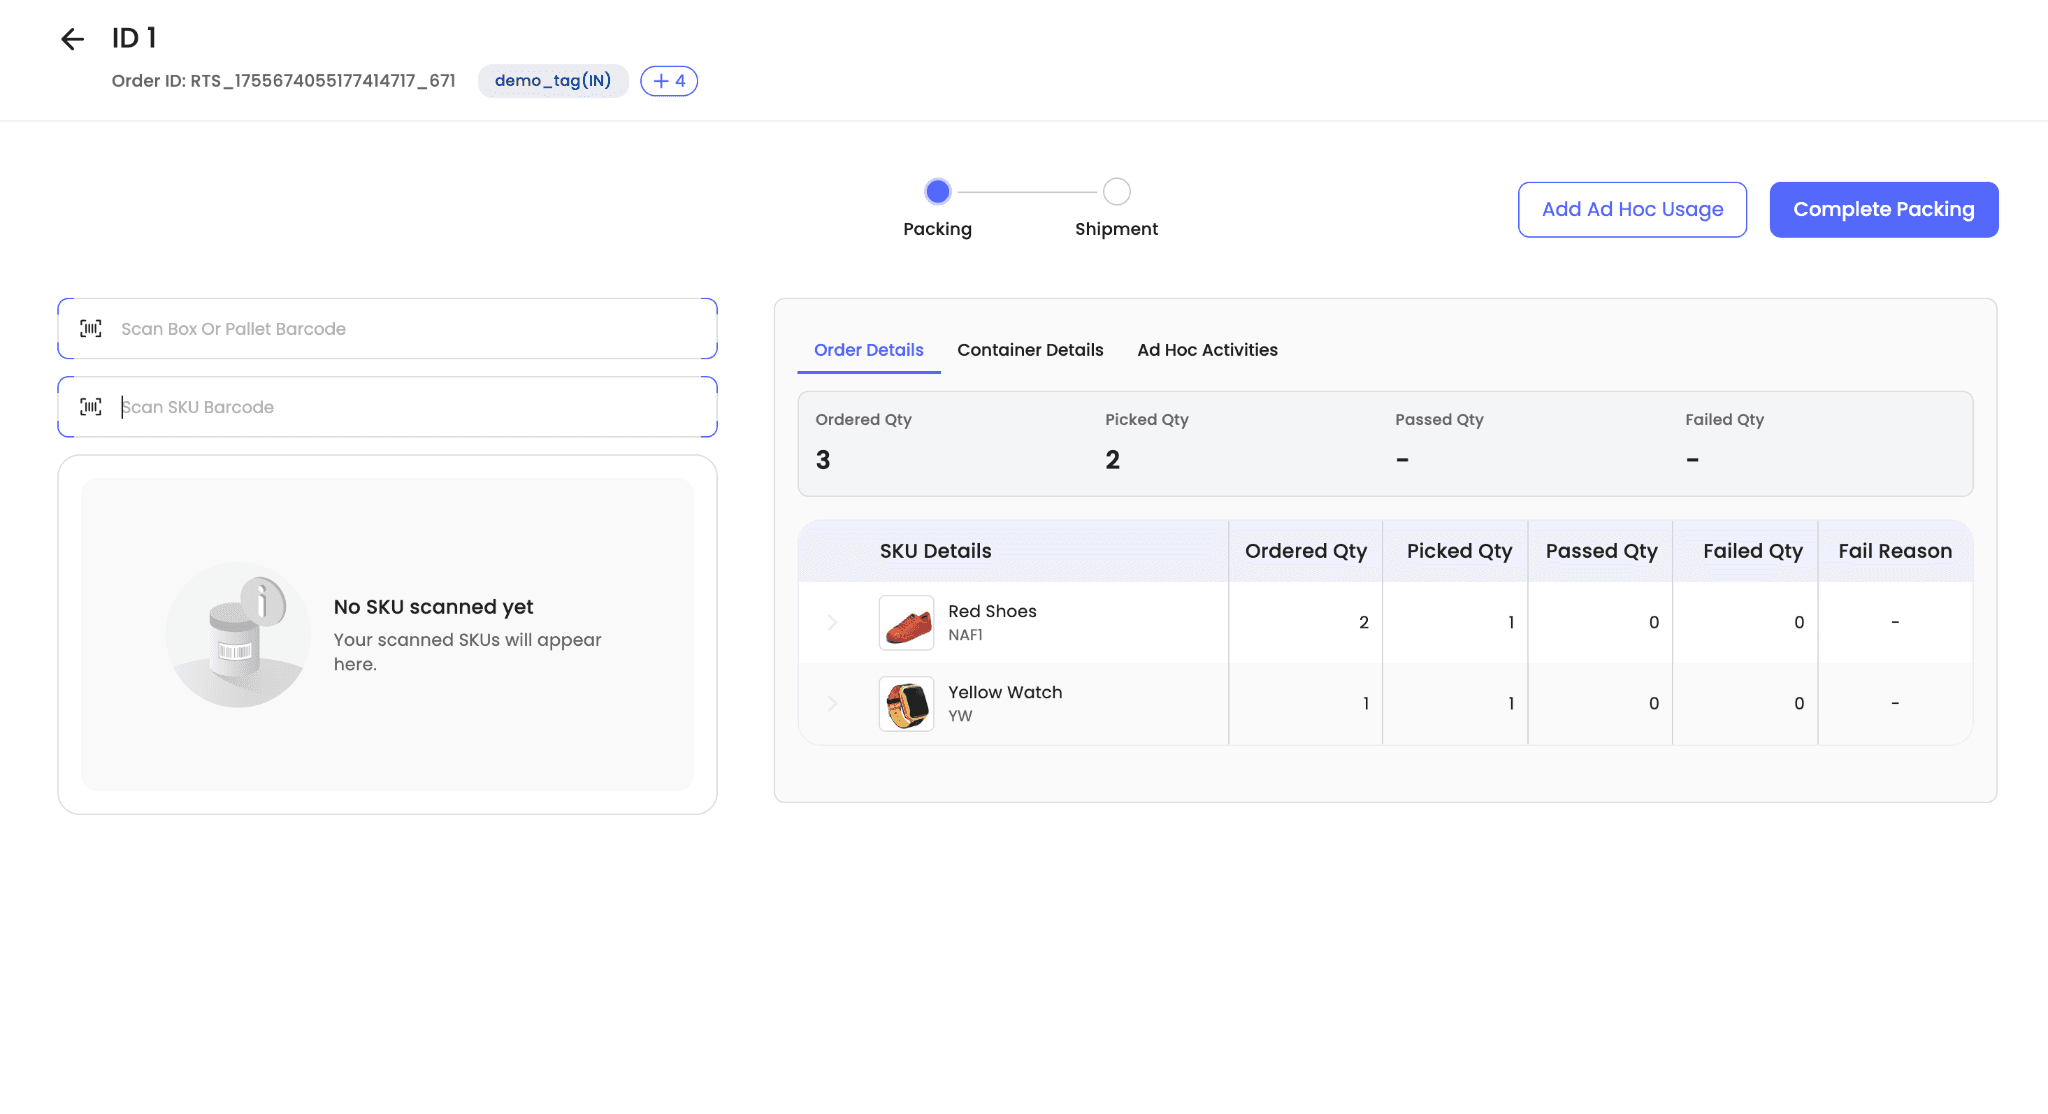The width and height of the screenshot is (2048, 1114).
Task: Select the Packing step circle
Action: [x=937, y=191]
